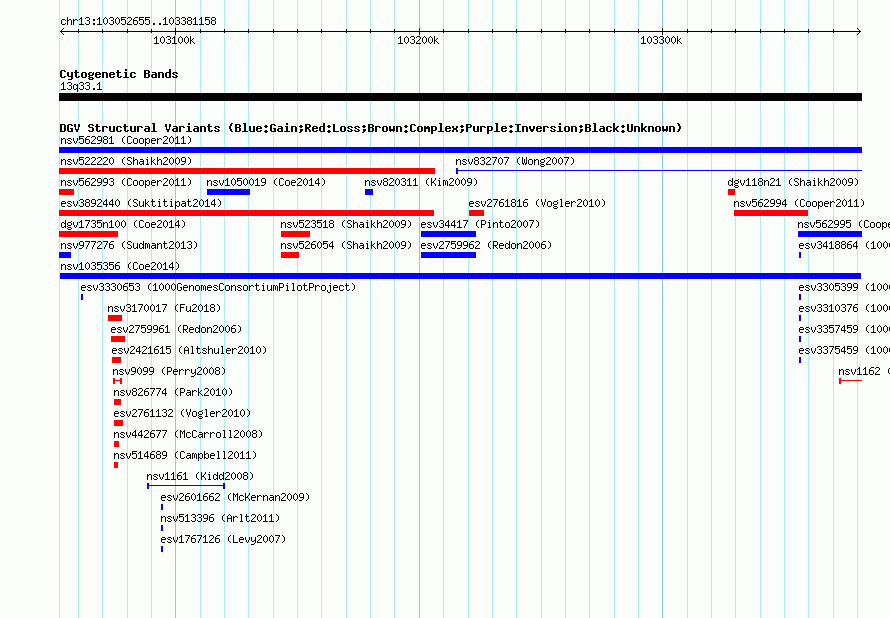Click red bar under esv3892440
Image resolution: width=890 pixels, height=618 pixels.
(246, 213)
